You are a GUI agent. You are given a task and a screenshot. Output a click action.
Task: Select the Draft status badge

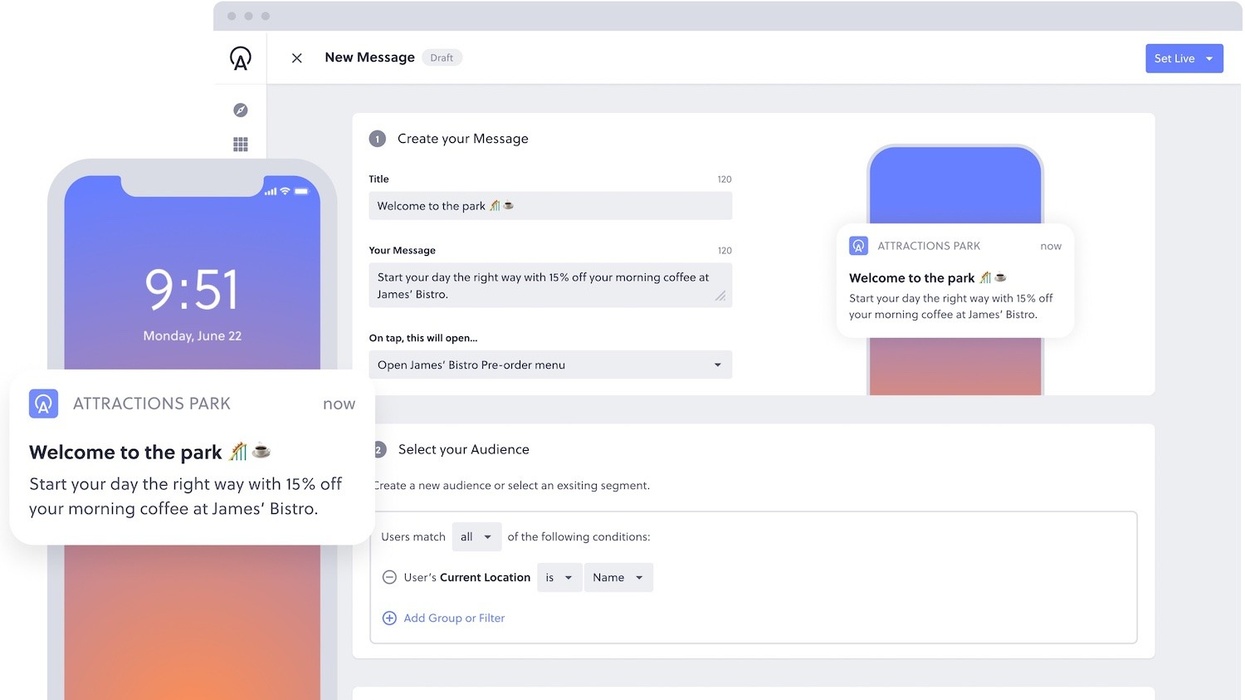point(442,58)
